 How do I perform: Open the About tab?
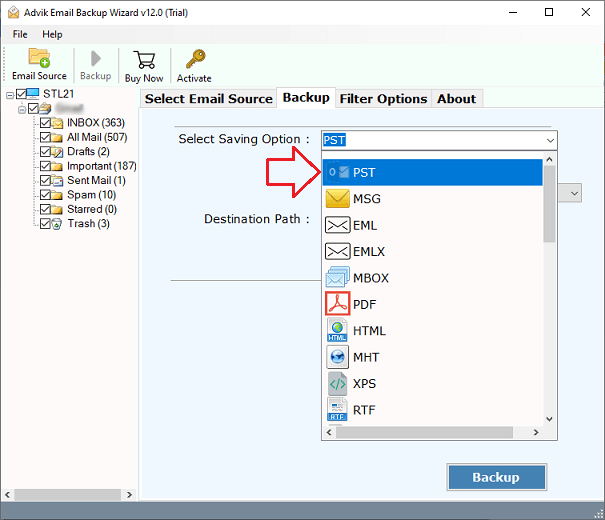click(456, 98)
